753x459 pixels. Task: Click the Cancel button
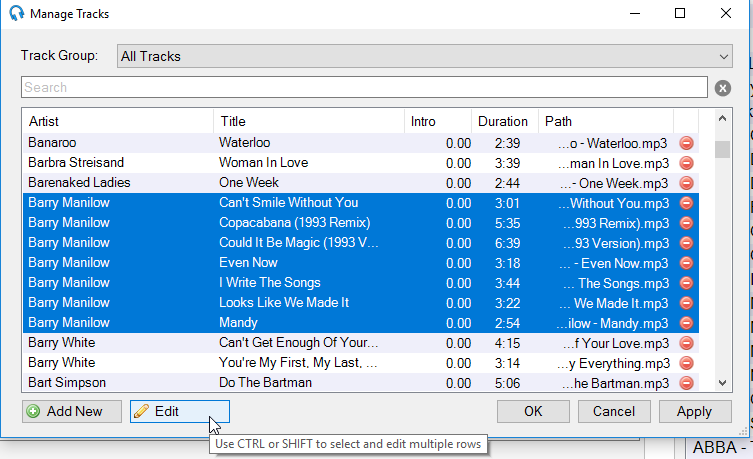(613, 411)
